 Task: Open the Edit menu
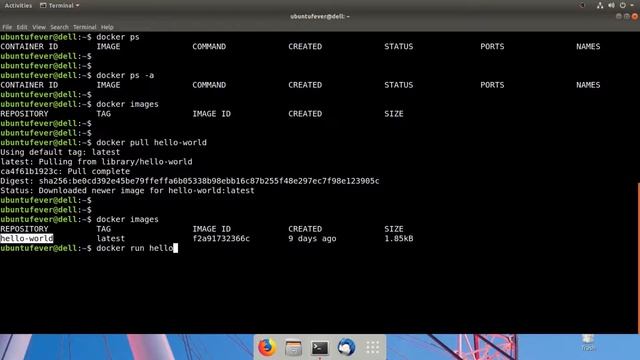point(22,27)
